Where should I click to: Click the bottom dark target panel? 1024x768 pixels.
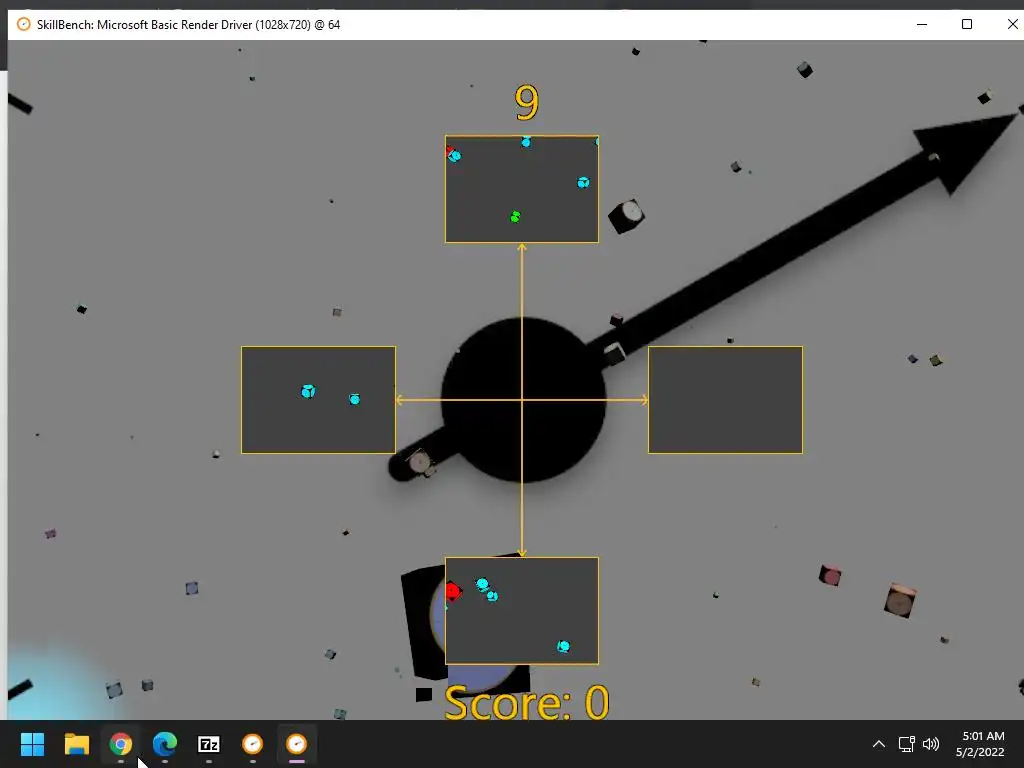pos(522,611)
